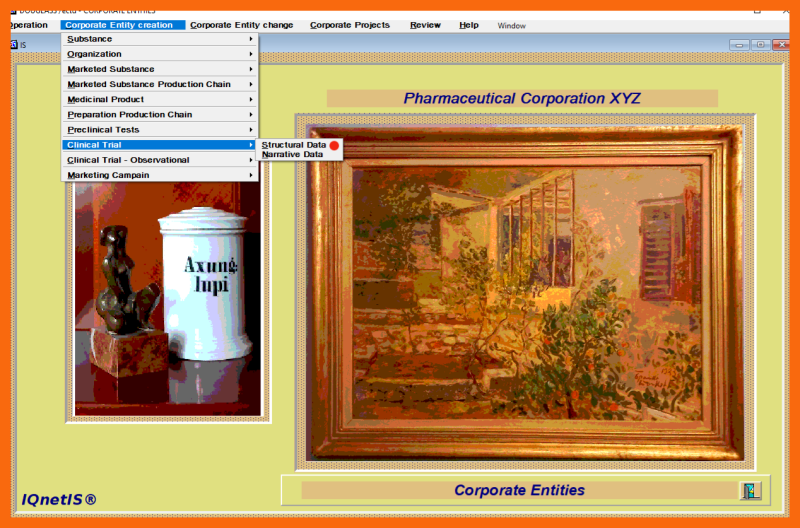Open the Corporate Projects menu
The height and width of the screenshot is (528, 800).
pos(349,25)
